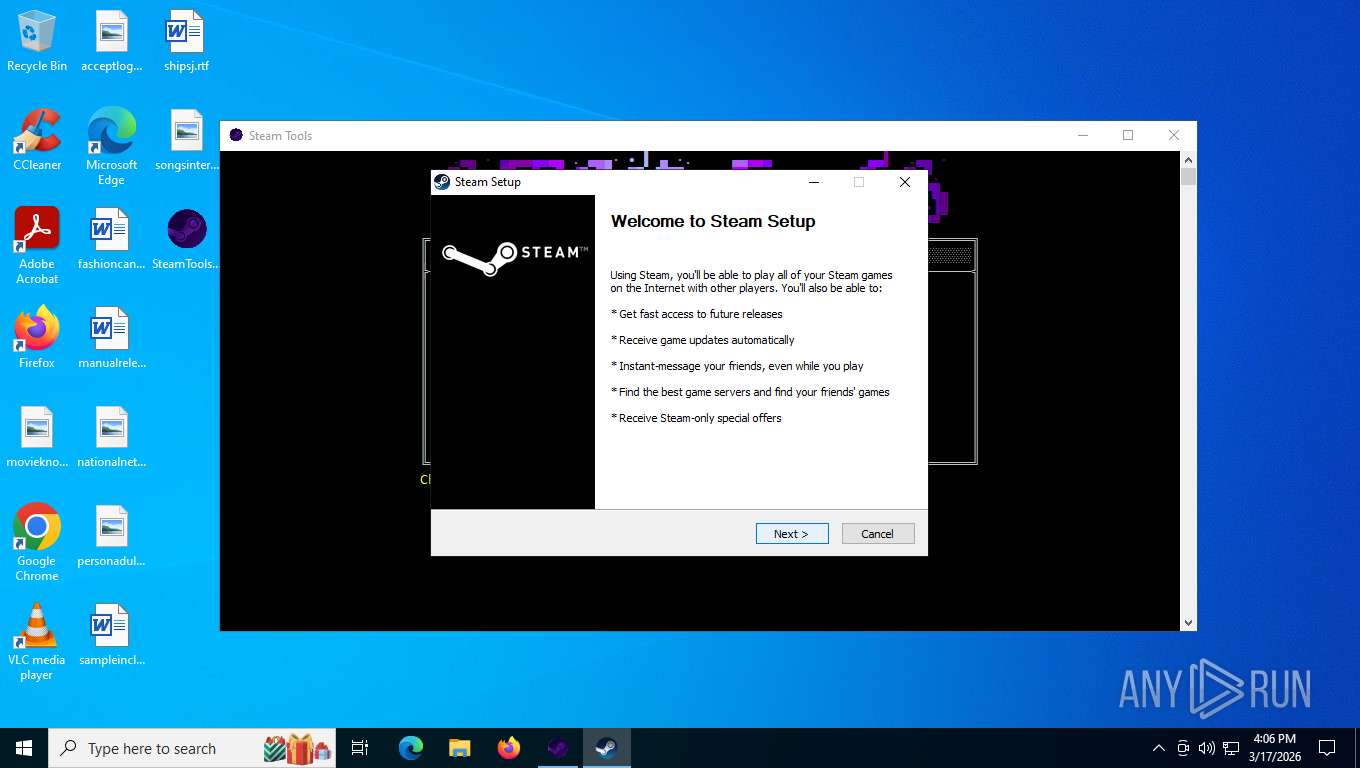Select the songsinter image file icon
This screenshot has width=1360, height=768.
coord(187,140)
